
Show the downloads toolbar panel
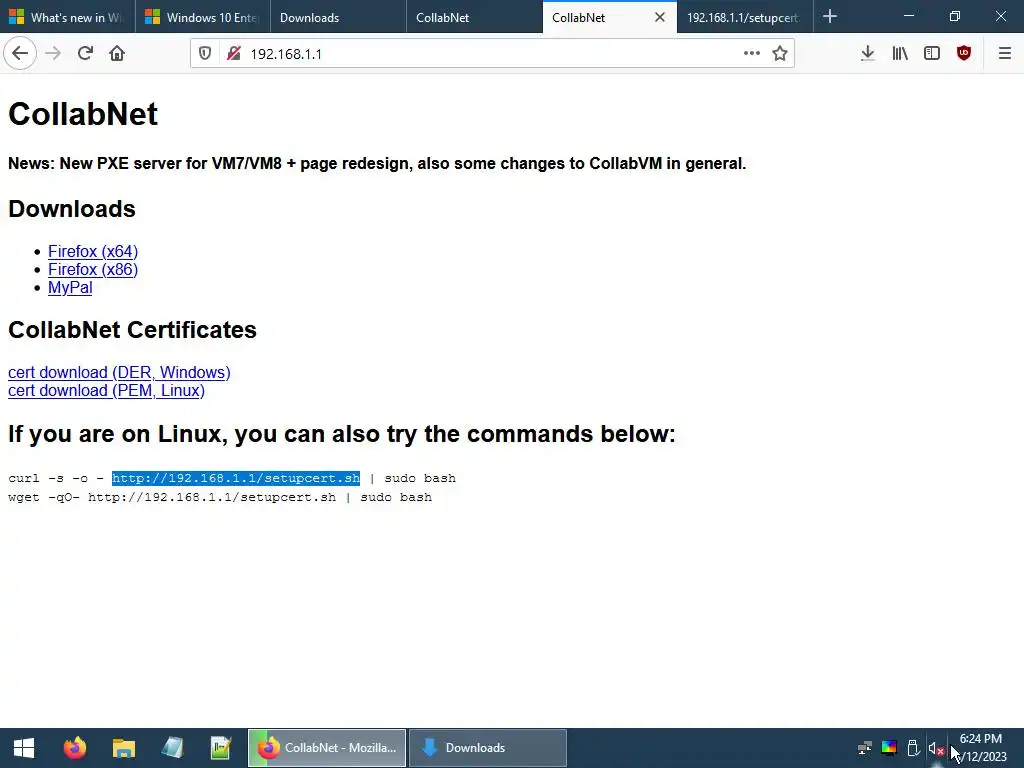867,54
